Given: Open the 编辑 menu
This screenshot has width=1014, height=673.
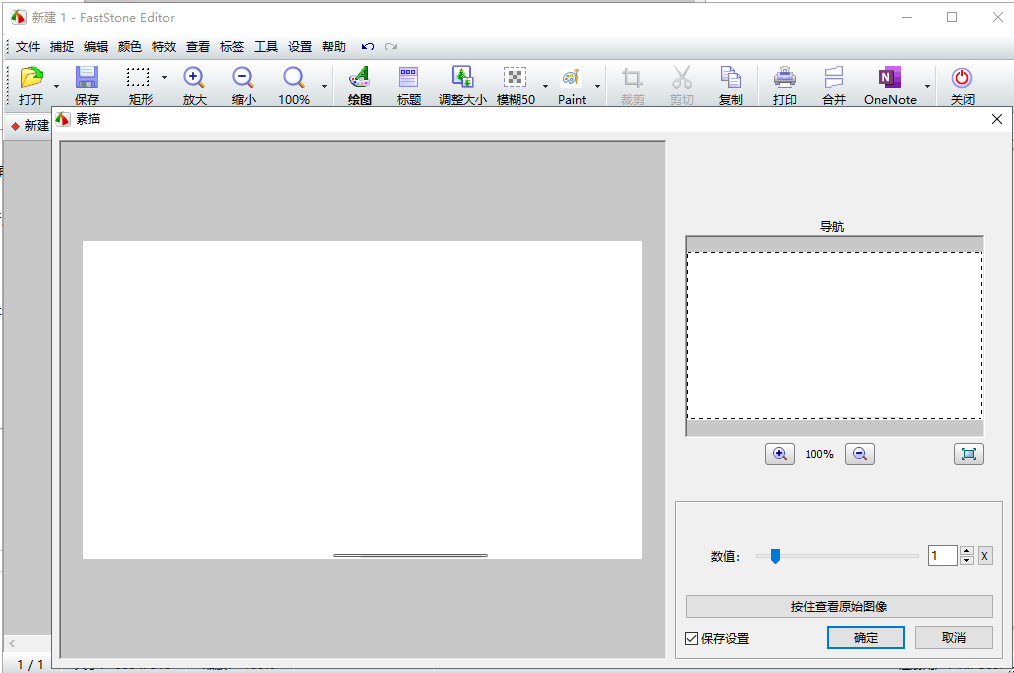Looking at the screenshot, I should click(x=96, y=47).
